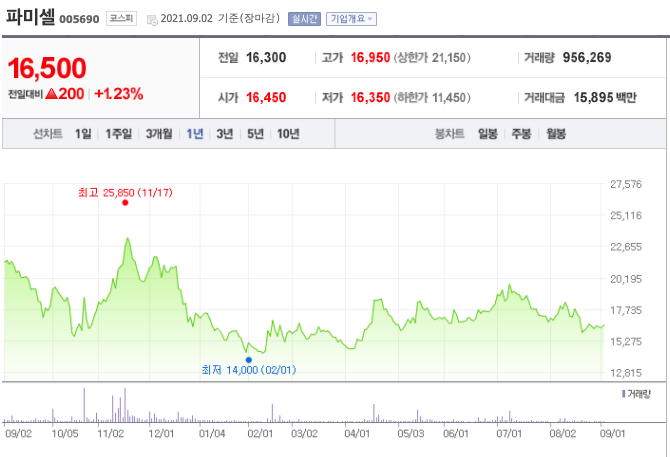Select the 1일 line chart tab
The image size is (670, 457).
(83, 134)
